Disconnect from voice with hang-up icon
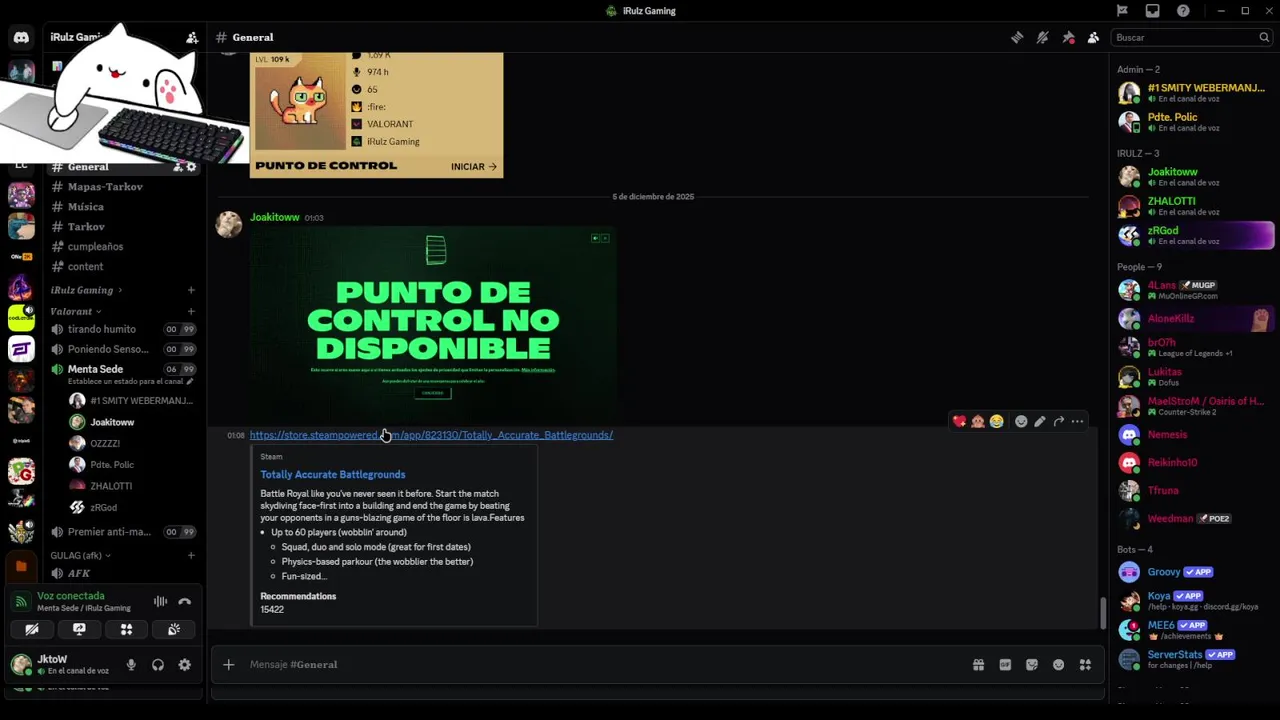1280x720 pixels. (184, 602)
